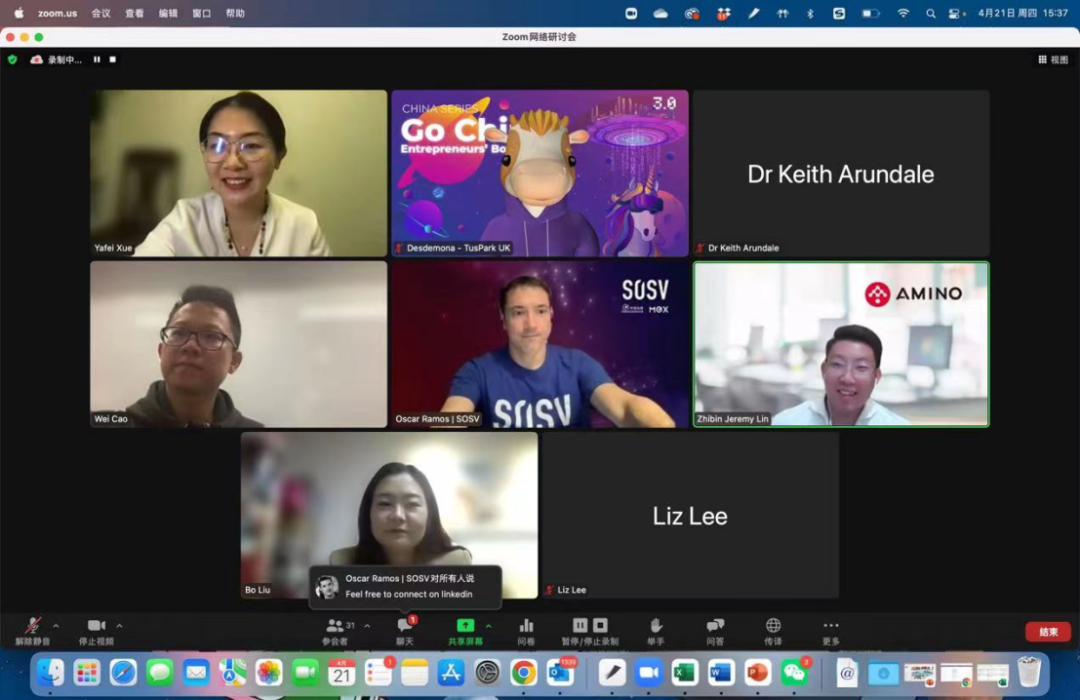
Task: Select Desdemona - TusPark UK video tile
Action: click(x=540, y=173)
